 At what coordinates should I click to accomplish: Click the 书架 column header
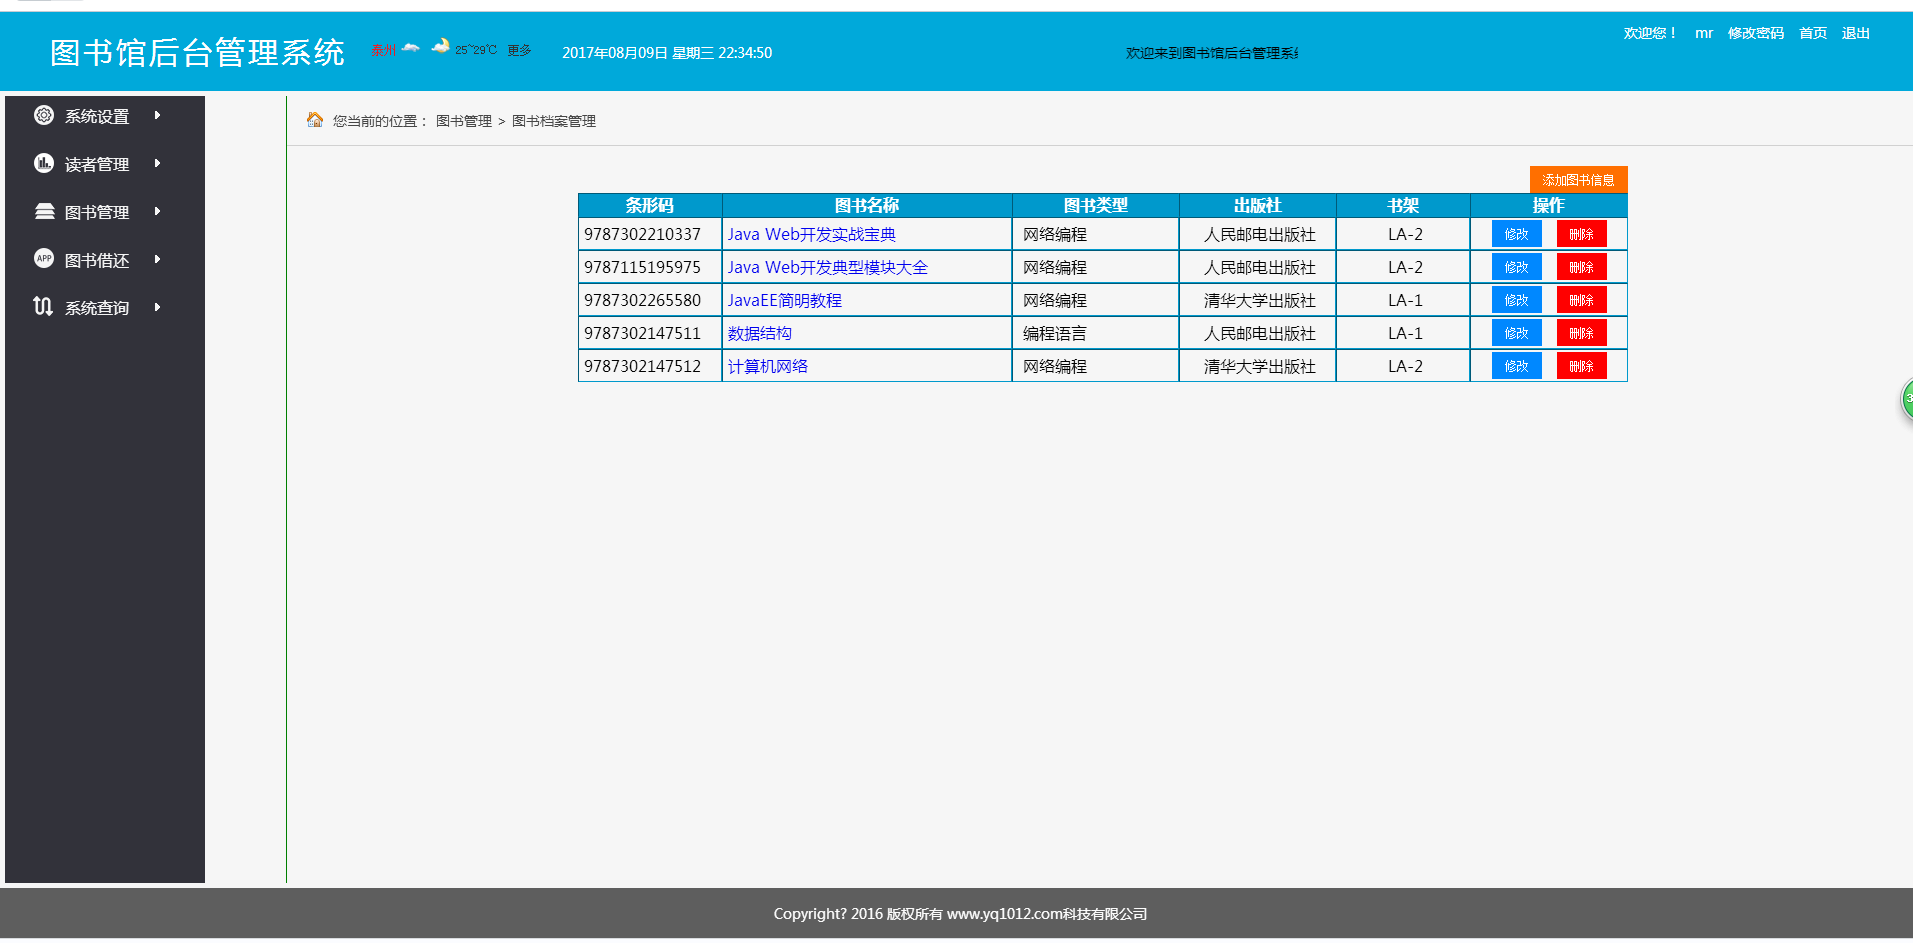click(1403, 205)
